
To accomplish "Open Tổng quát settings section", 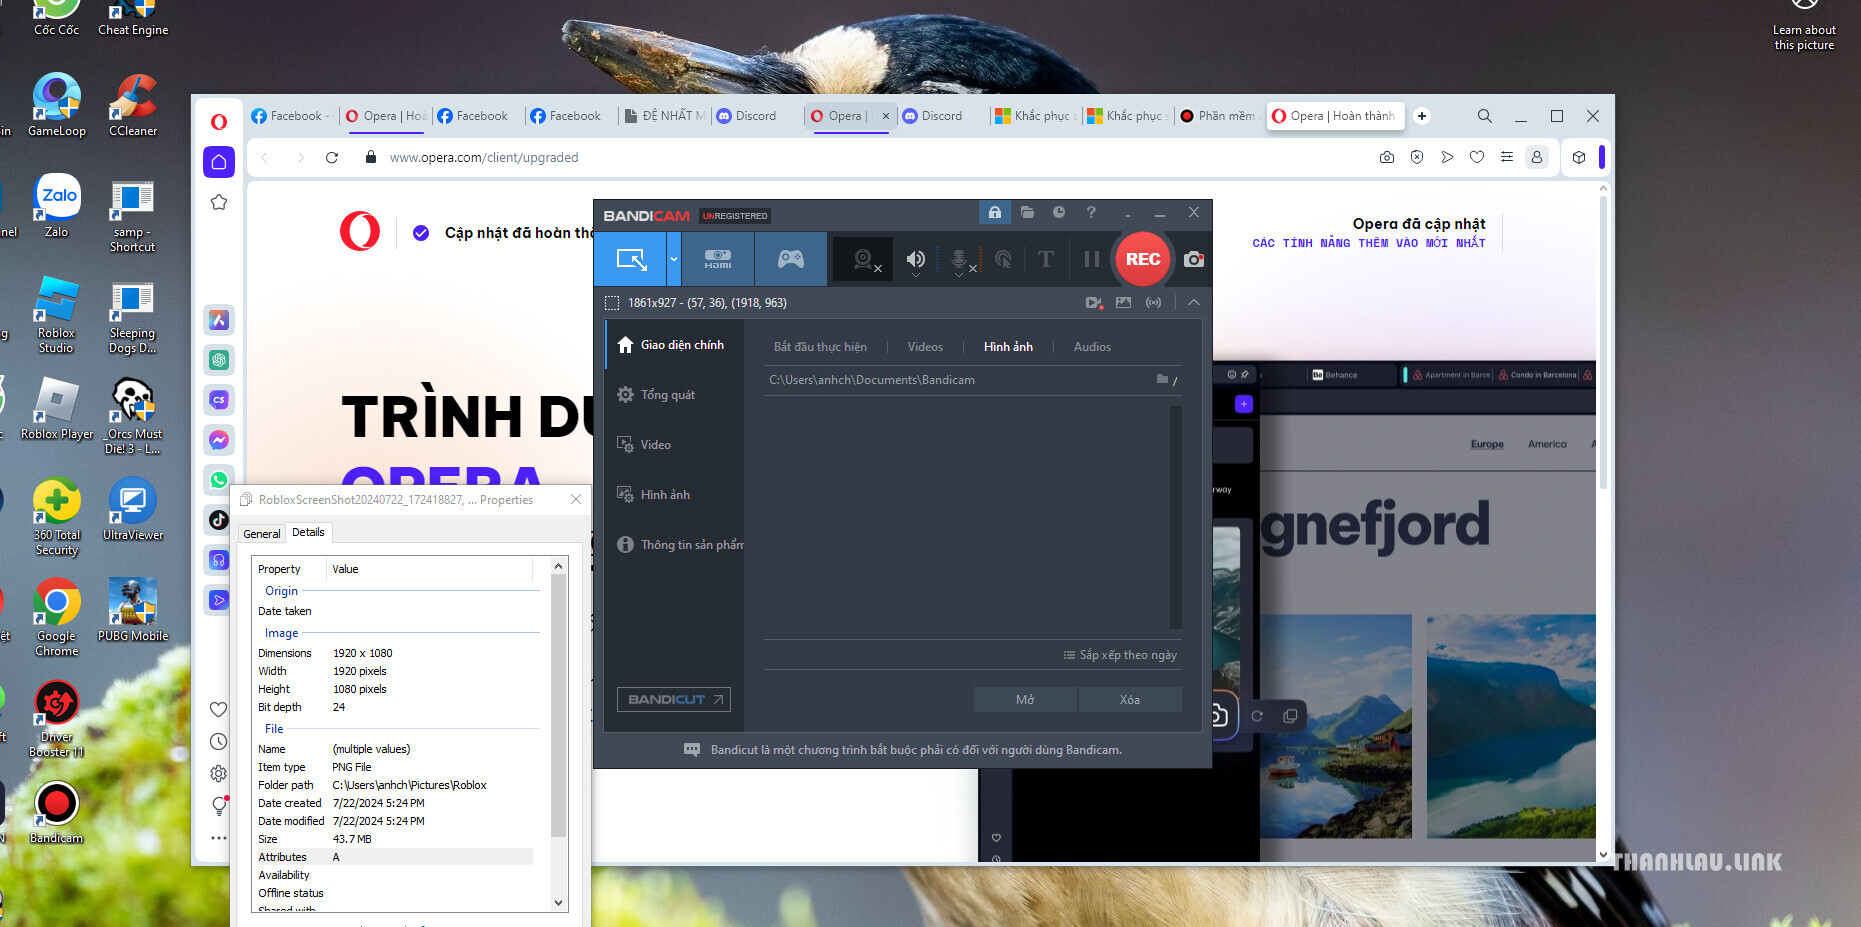I will 675,395.
